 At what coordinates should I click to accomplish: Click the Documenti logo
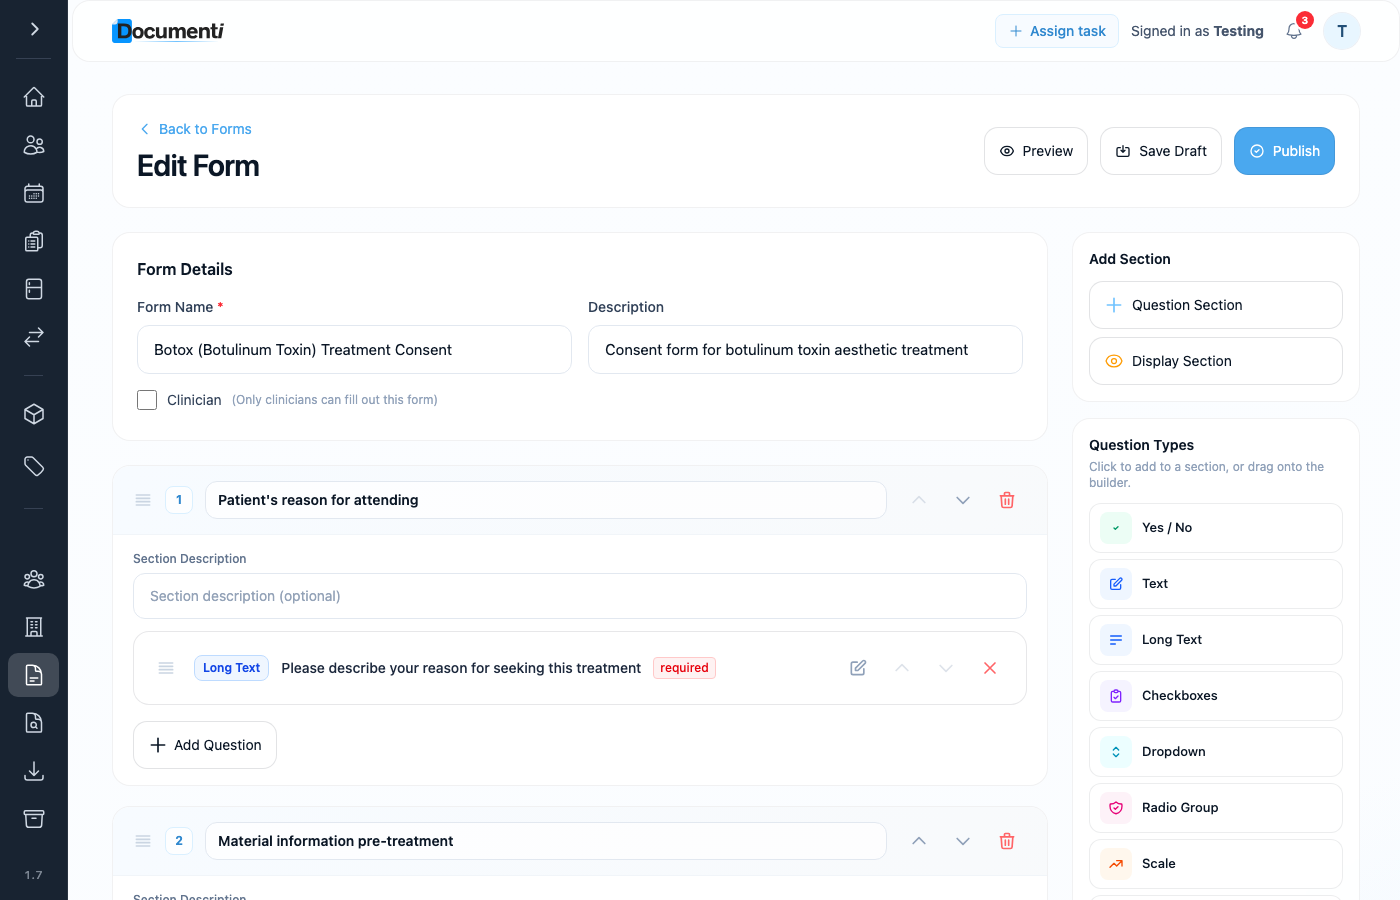tap(168, 31)
